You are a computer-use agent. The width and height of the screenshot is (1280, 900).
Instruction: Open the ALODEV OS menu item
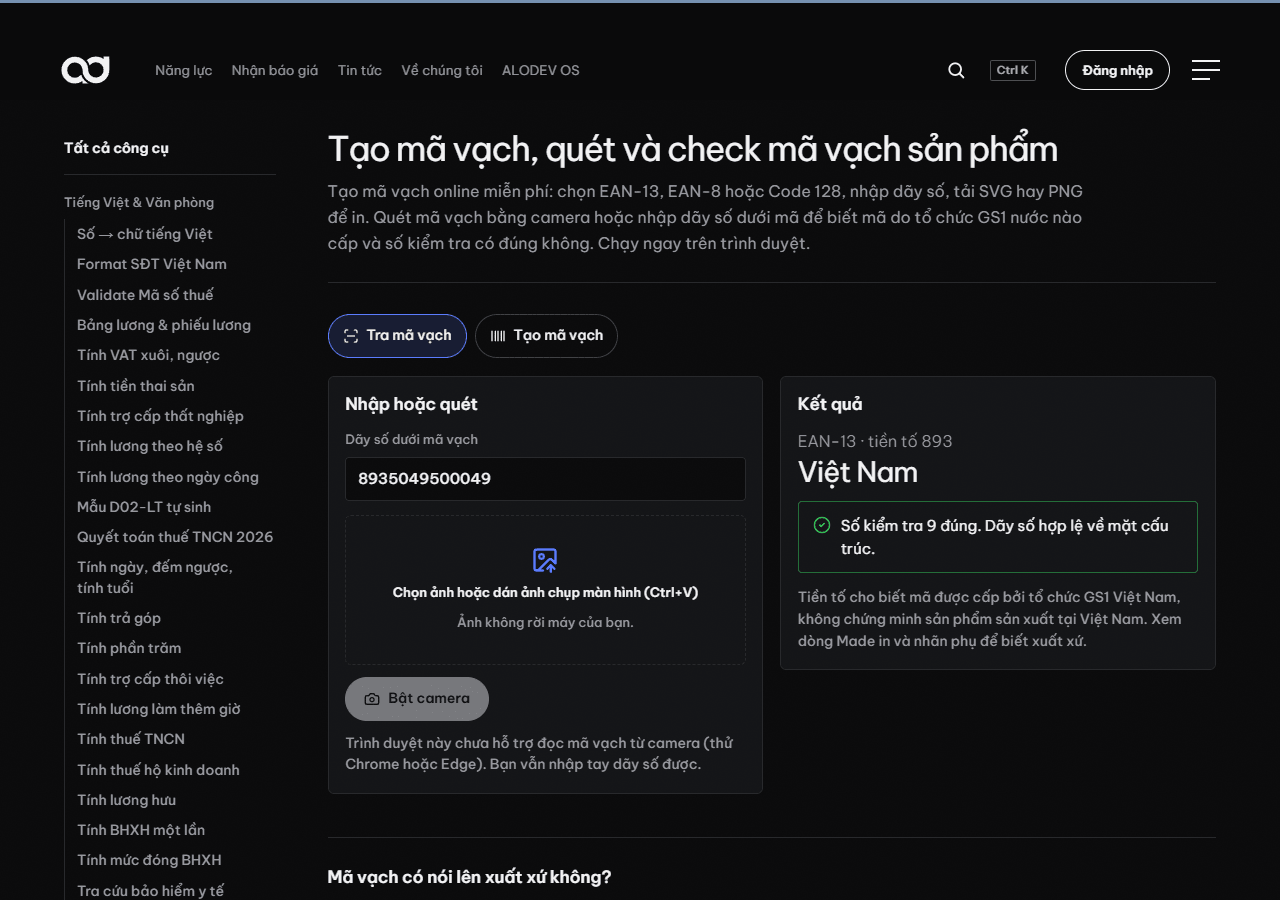coord(541,70)
